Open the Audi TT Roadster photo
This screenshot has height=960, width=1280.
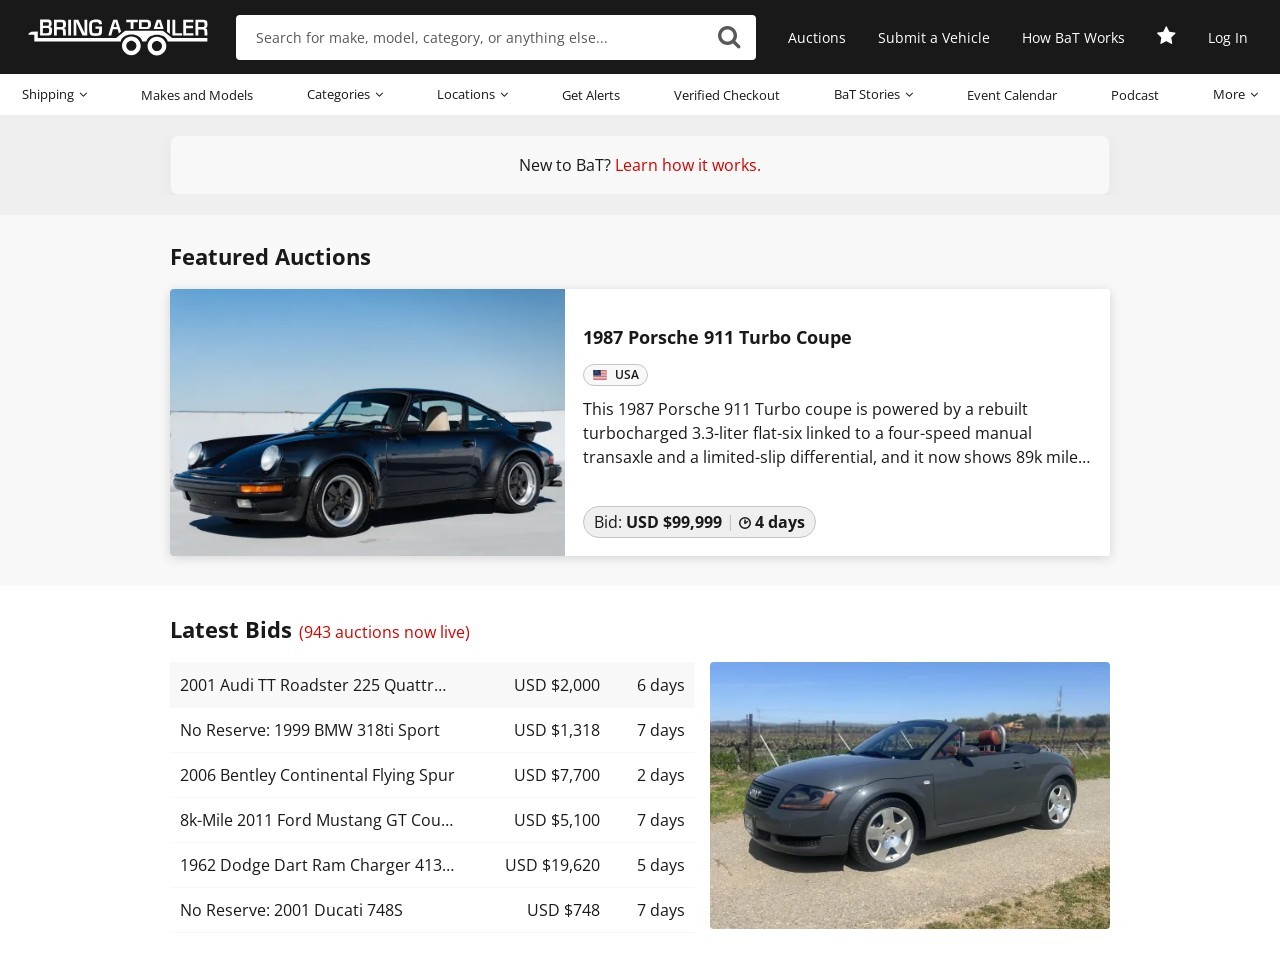pos(910,795)
